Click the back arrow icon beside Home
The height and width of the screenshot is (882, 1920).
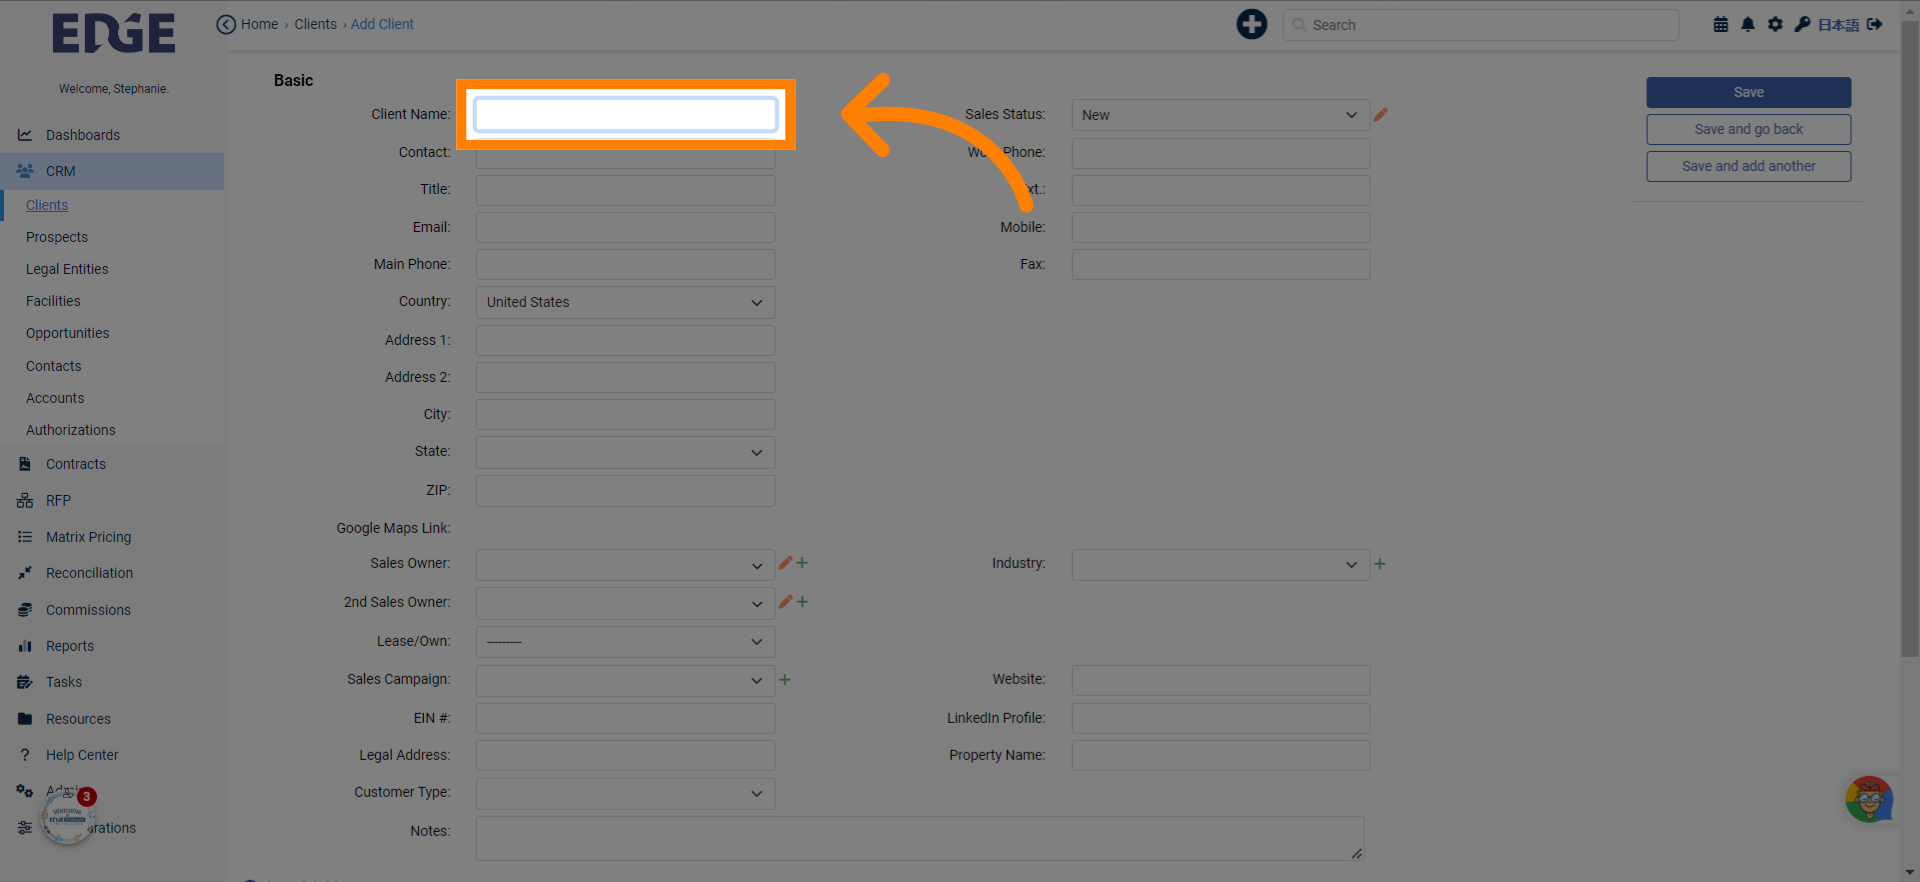click(x=226, y=25)
